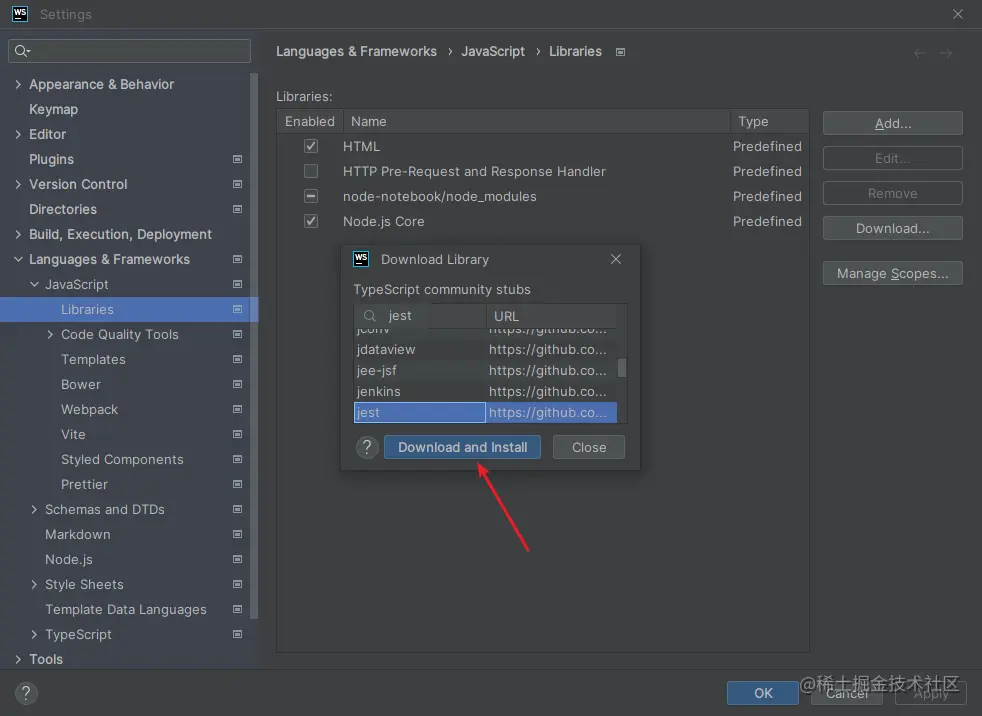Click the project-level icon next to Plugins
This screenshot has height=716, width=982.
coord(237,159)
